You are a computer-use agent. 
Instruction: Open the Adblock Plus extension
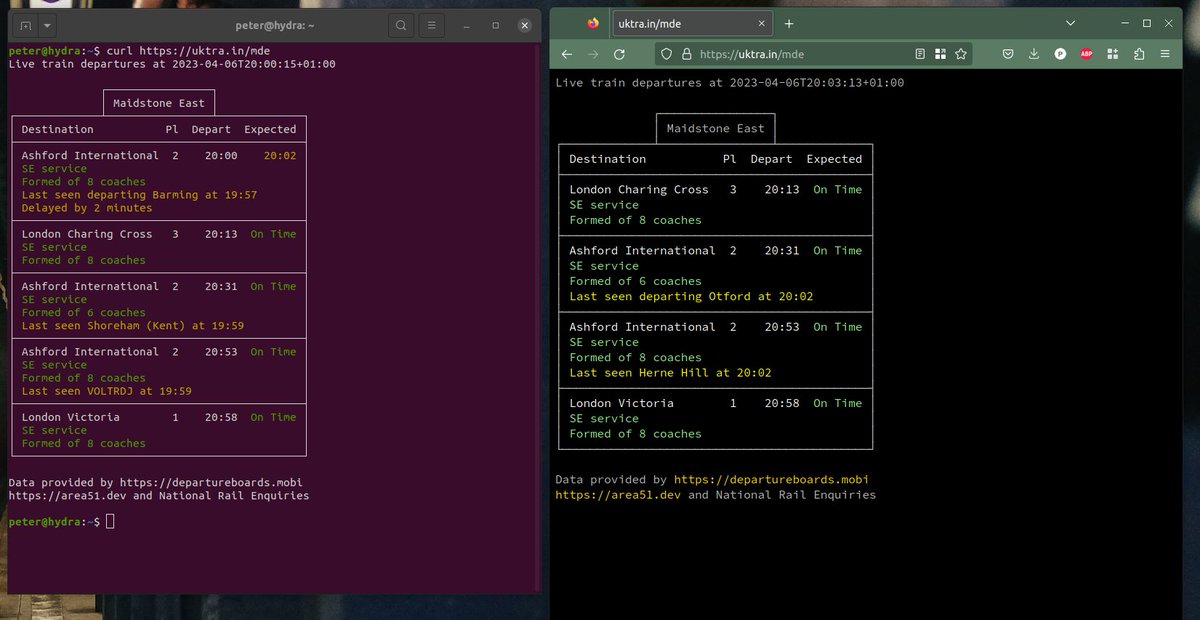click(1086, 54)
